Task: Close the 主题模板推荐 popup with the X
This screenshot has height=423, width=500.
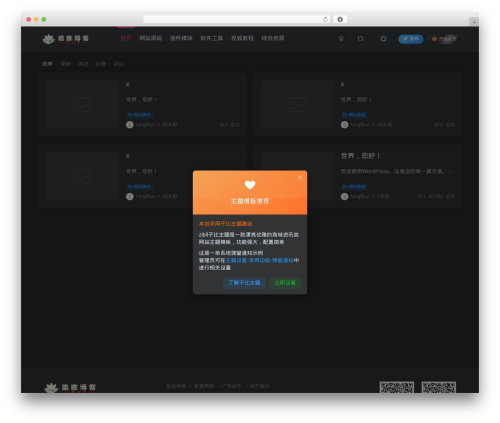Action: (300, 177)
